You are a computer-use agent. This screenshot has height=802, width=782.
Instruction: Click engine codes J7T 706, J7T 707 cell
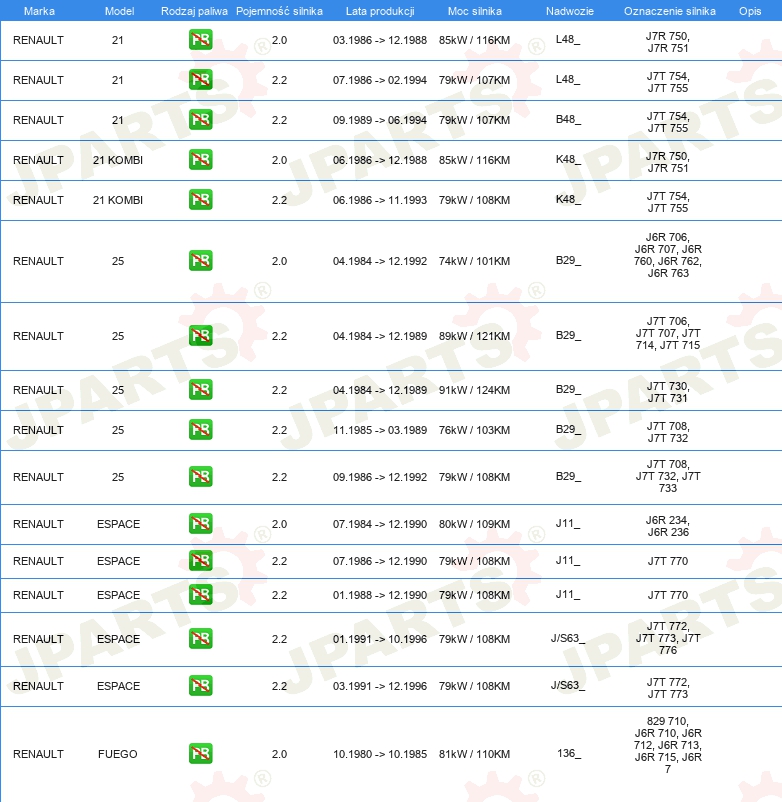click(x=668, y=333)
